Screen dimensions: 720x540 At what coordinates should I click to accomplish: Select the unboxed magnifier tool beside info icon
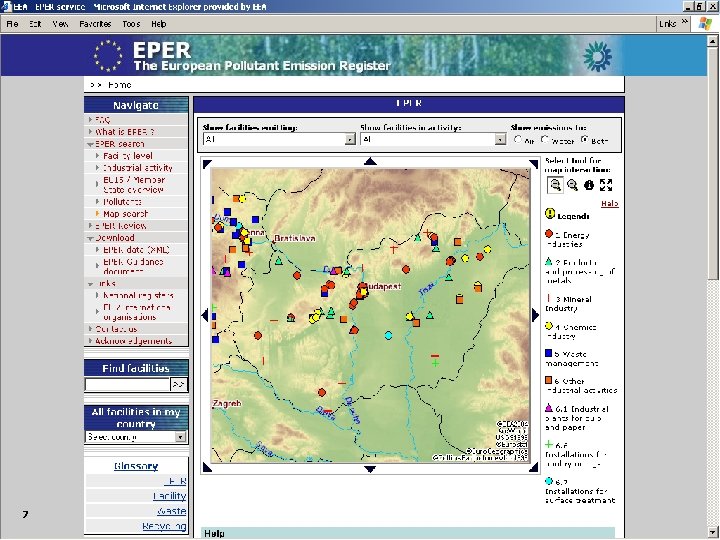572,185
